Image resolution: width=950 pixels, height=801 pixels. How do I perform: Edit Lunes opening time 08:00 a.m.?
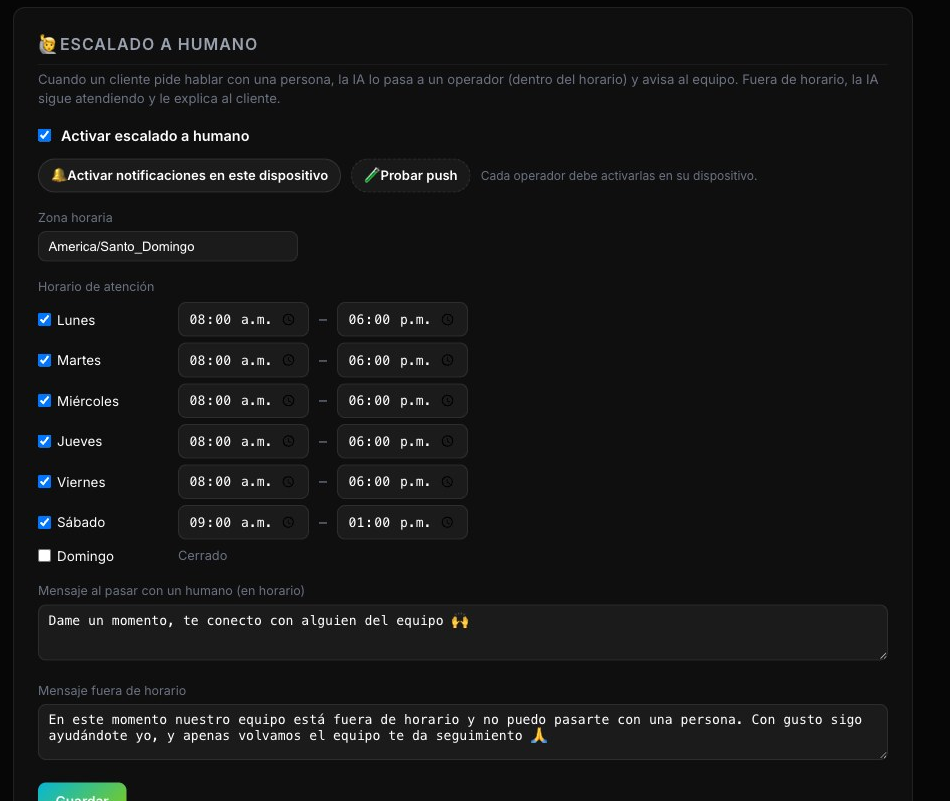point(243,319)
